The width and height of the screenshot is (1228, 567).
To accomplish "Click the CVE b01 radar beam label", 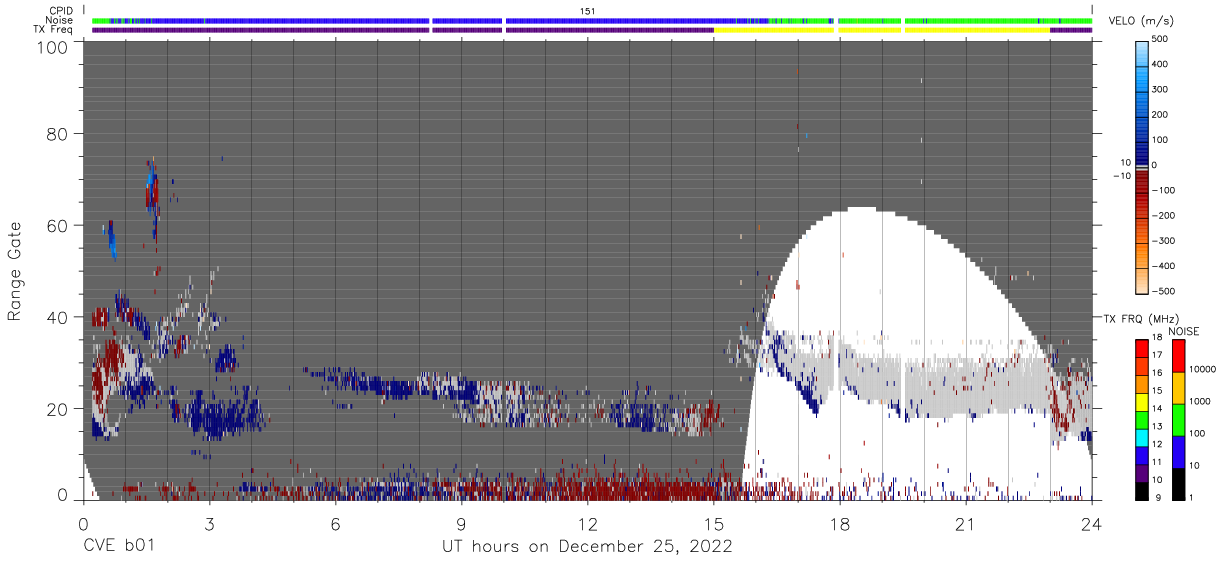I will (x=118, y=547).
